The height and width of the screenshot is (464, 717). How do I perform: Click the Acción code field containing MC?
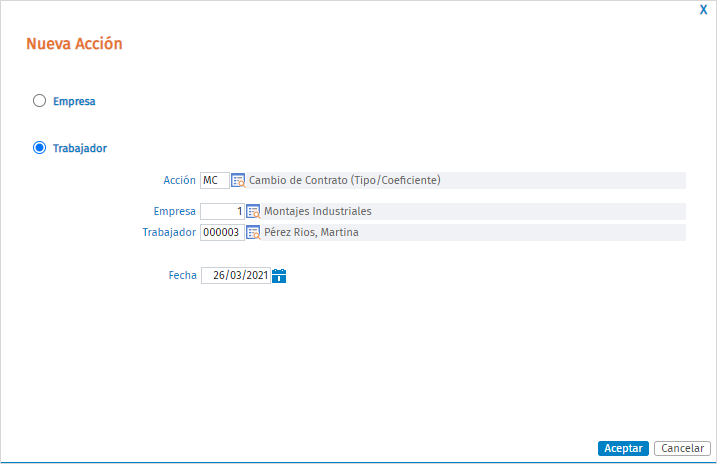point(214,181)
